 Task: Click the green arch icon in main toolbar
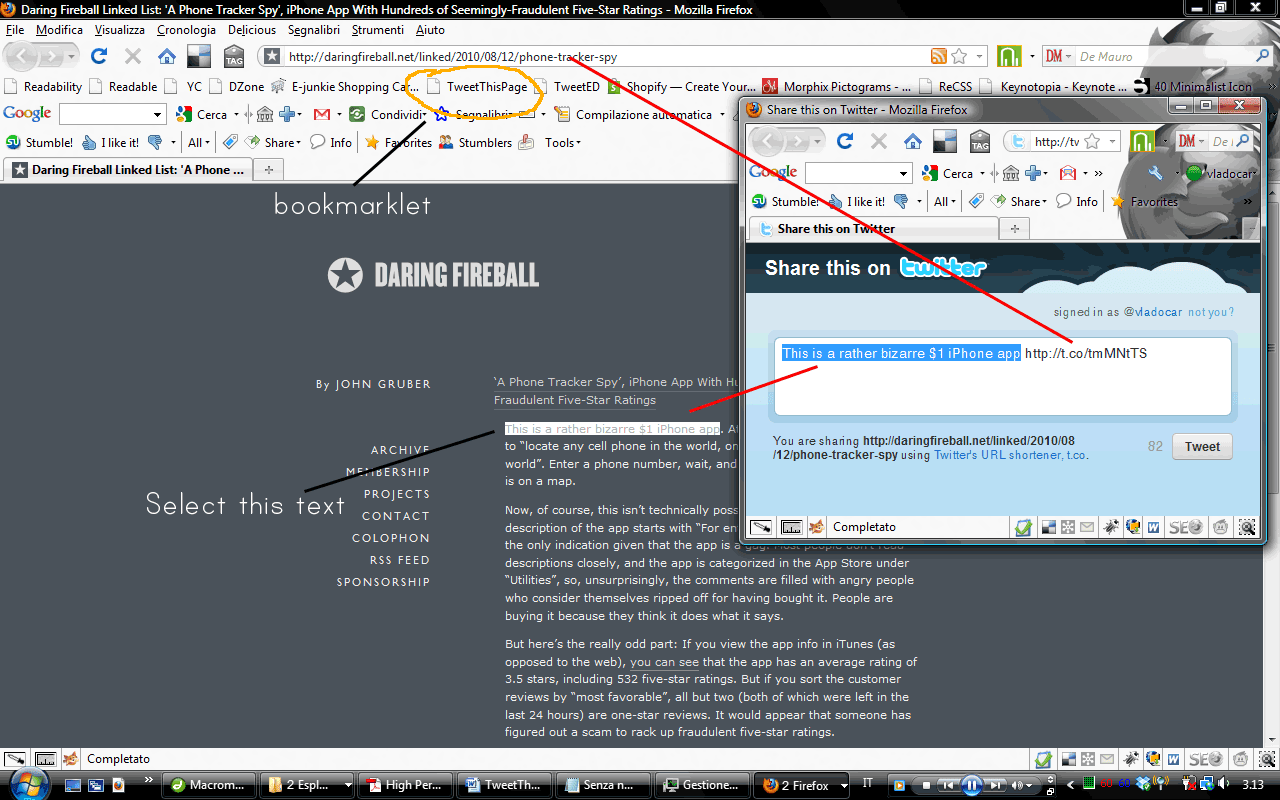click(x=1010, y=57)
